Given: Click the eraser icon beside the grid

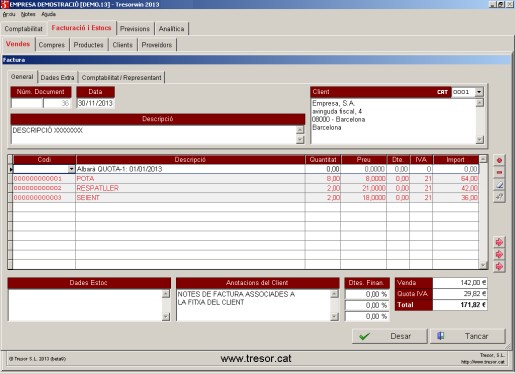Looking at the screenshot, I should [499, 185].
